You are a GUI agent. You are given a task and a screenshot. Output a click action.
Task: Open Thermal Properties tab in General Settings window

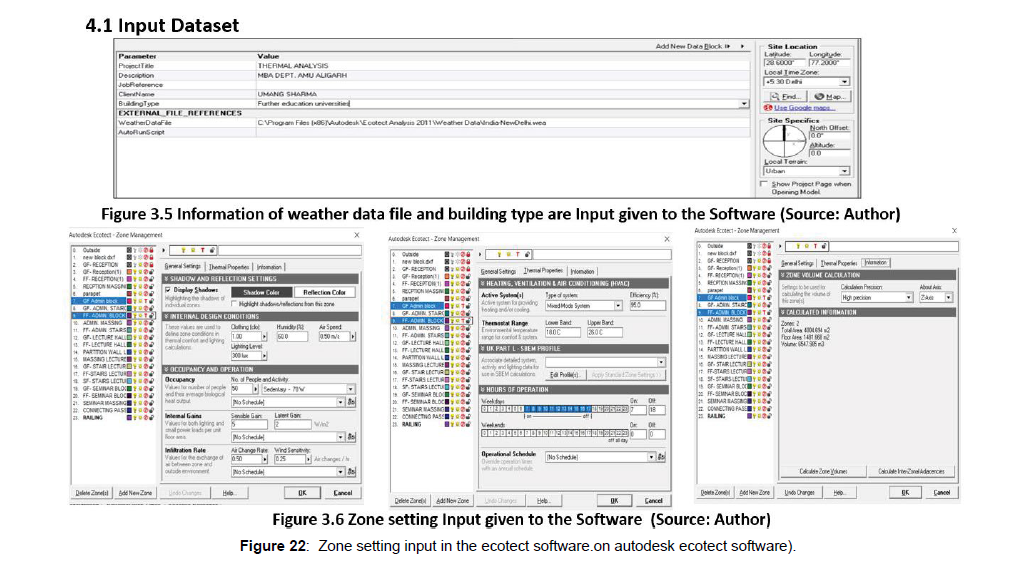(229, 267)
